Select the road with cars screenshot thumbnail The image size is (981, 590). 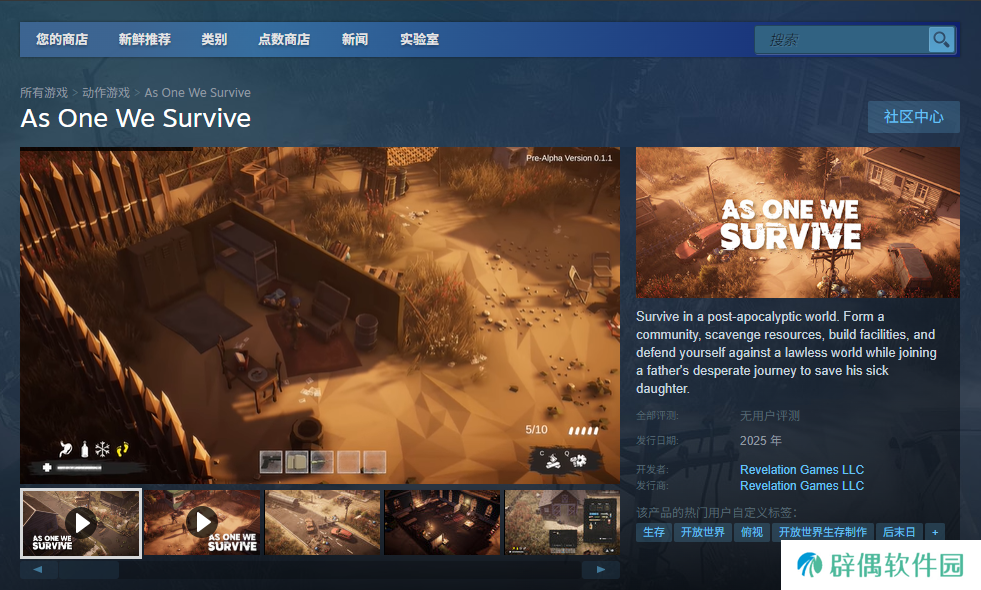point(322,522)
